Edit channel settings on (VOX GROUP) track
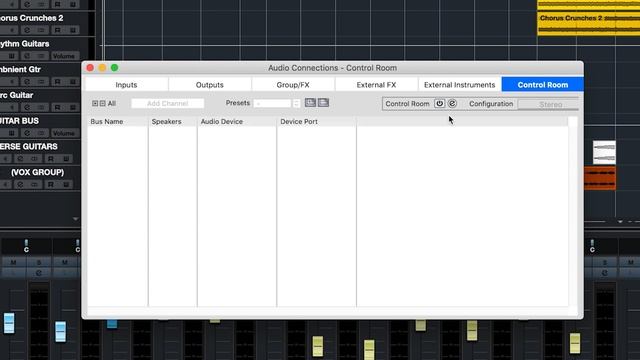Image resolution: width=640 pixels, height=360 pixels. coord(20,184)
